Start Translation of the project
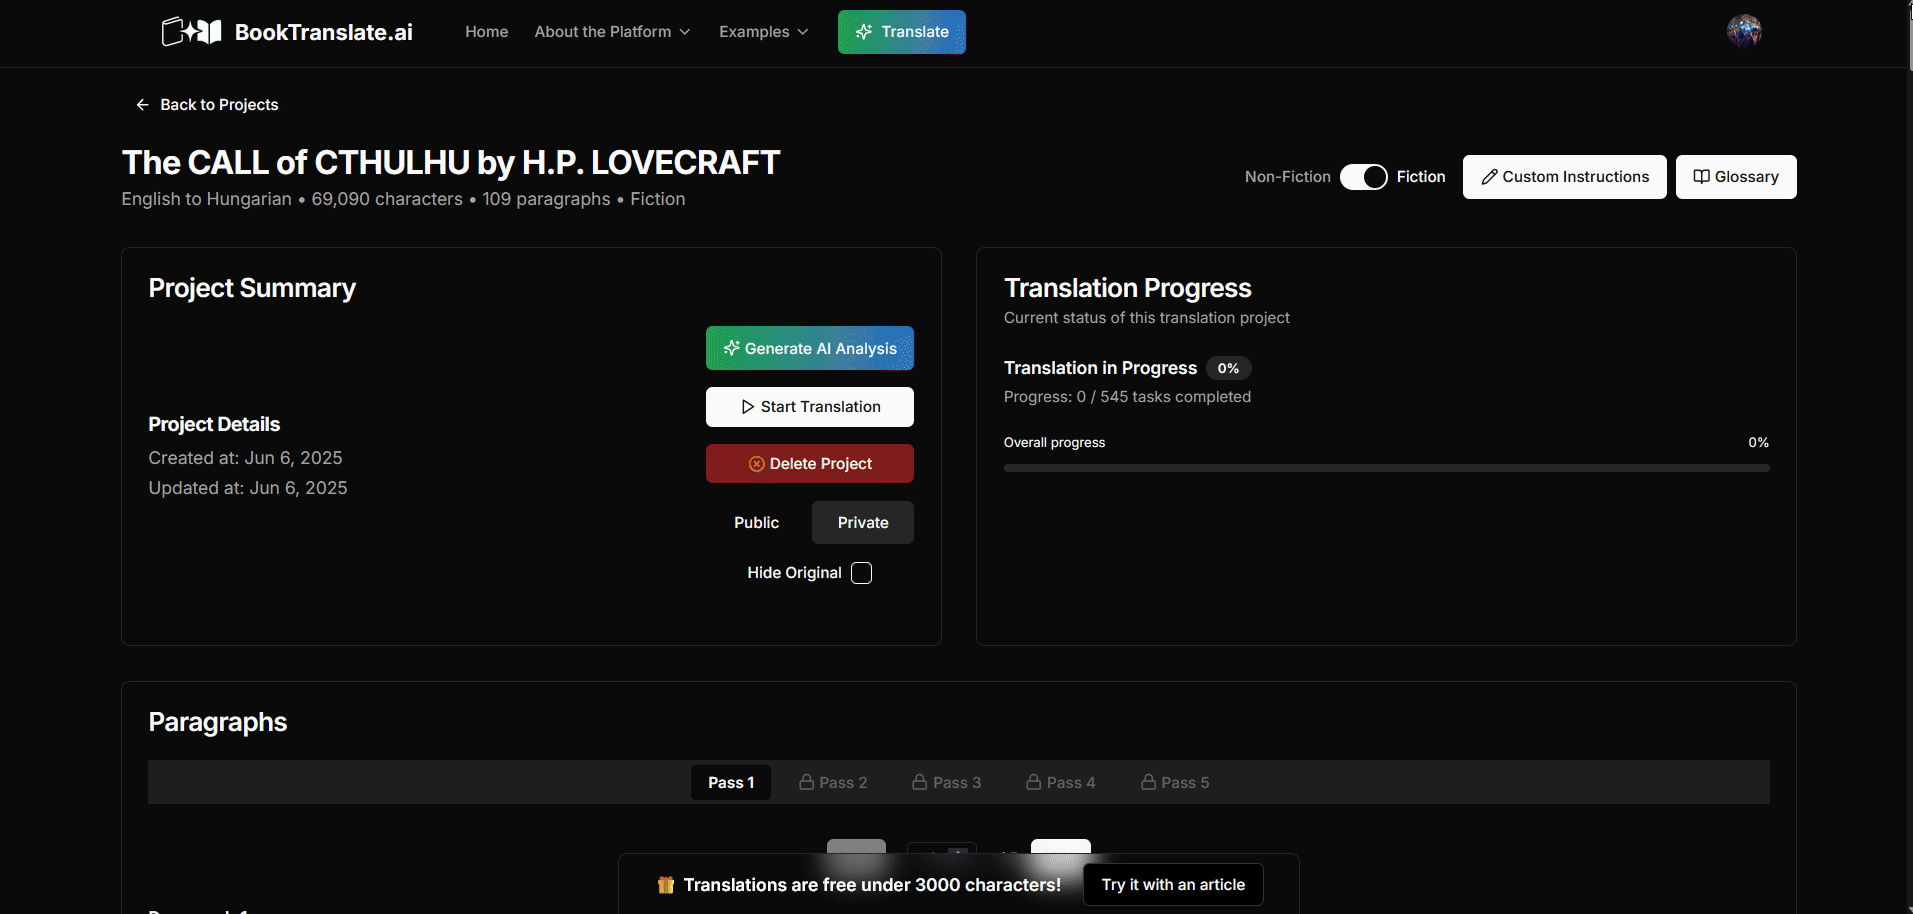The width and height of the screenshot is (1913, 914). tap(810, 407)
